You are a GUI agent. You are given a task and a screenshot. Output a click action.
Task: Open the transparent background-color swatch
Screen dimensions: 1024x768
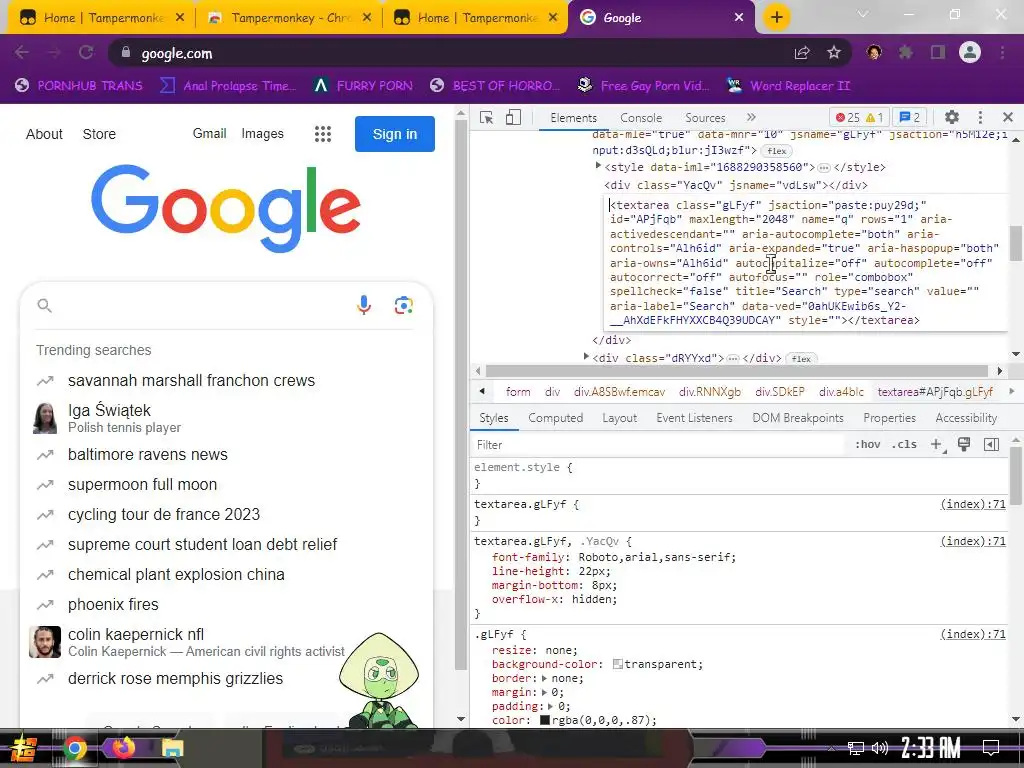617,664
